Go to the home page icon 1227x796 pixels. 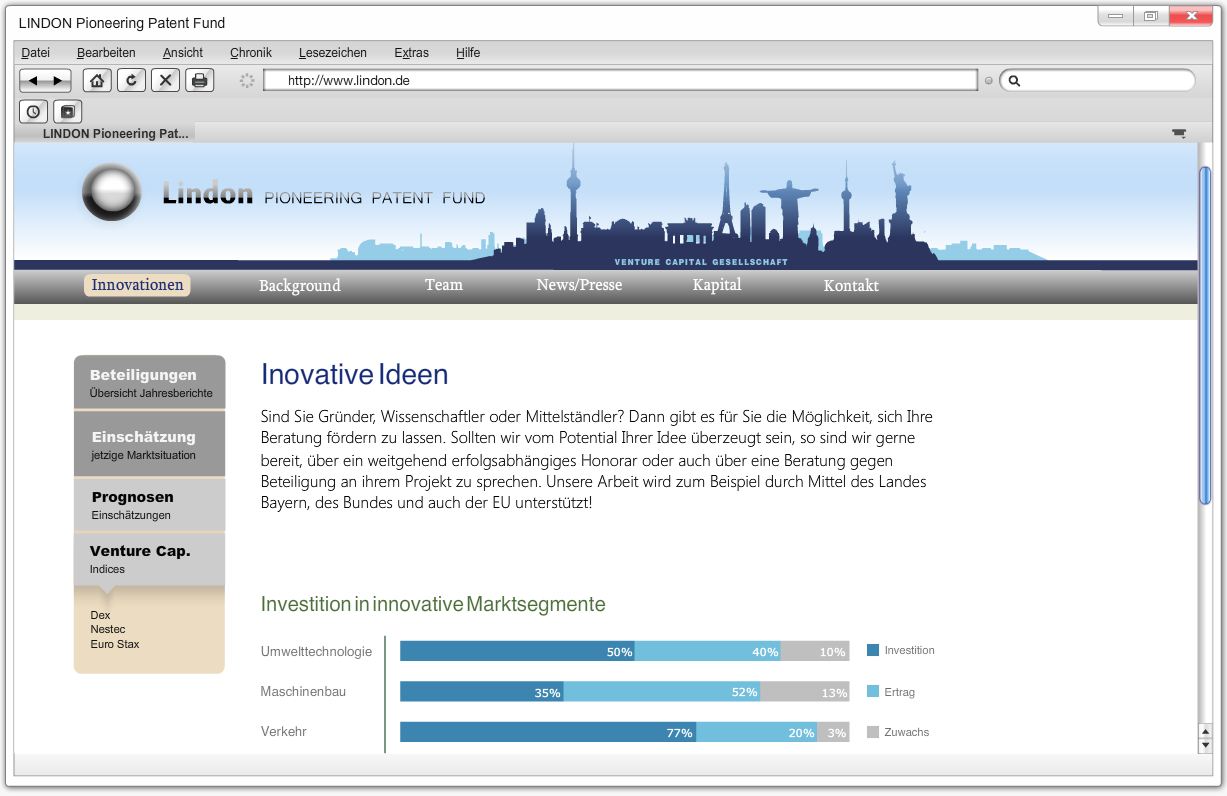[97, 81]
